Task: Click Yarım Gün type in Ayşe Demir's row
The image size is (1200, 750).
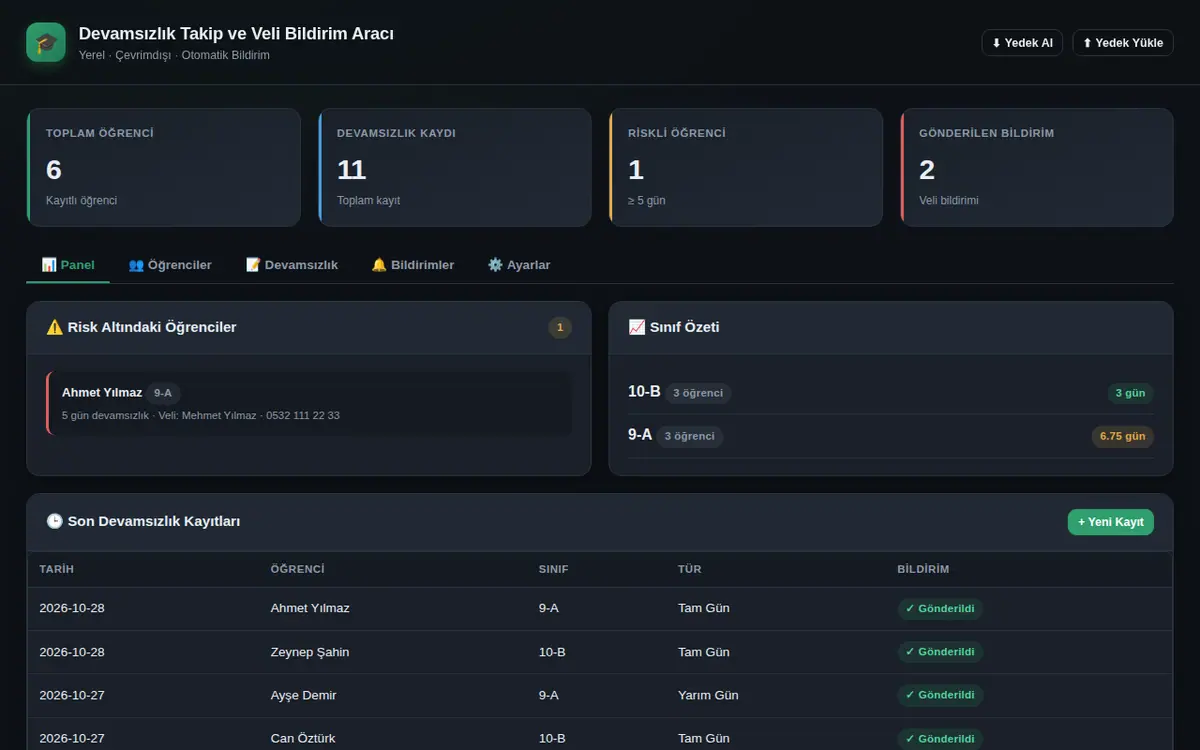Action: [x=708, y=695]
